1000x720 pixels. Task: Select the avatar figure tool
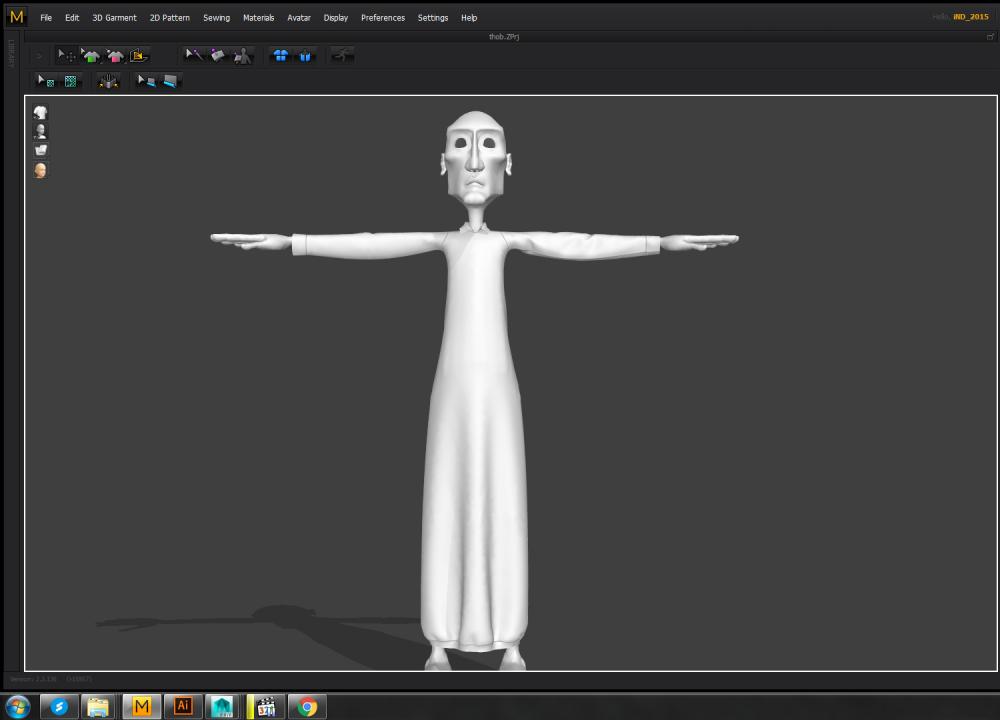(243, 56)
